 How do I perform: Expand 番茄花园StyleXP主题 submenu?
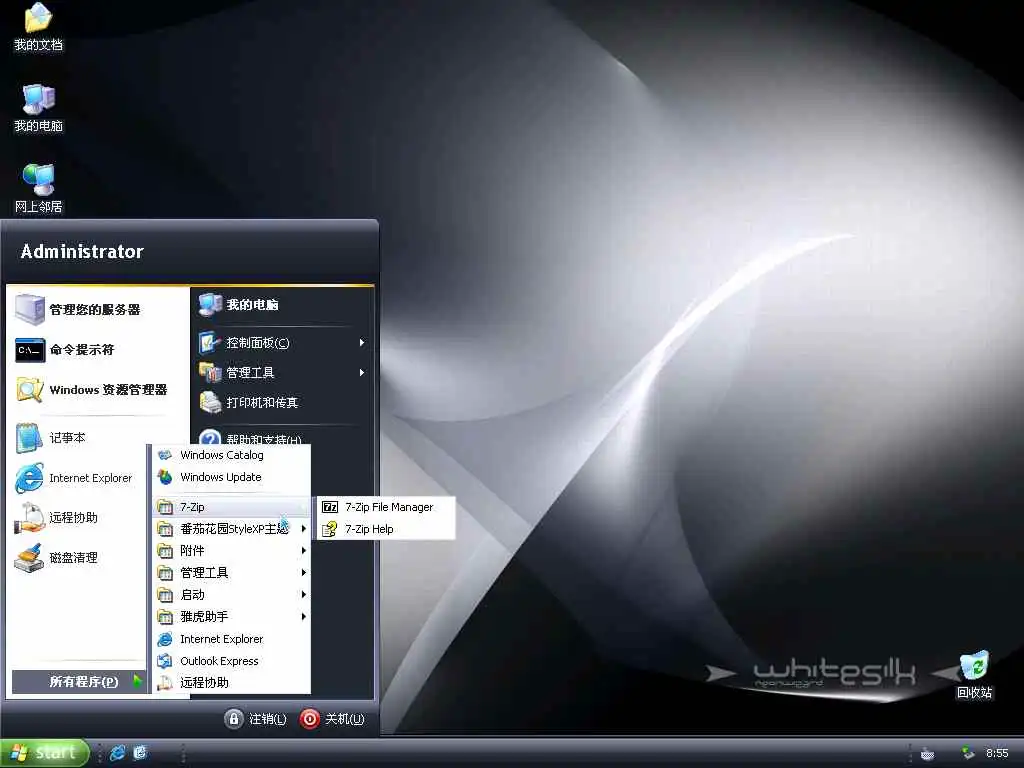coord(231,529)
